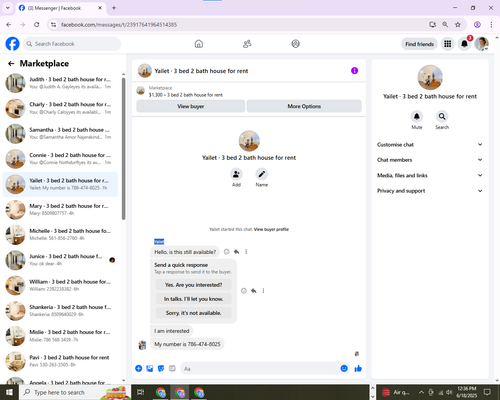Image resolution: width=500 pixels, height=400 pixels.
Task: Bookmark this page with star icon
Action: [x=458, y=24]
